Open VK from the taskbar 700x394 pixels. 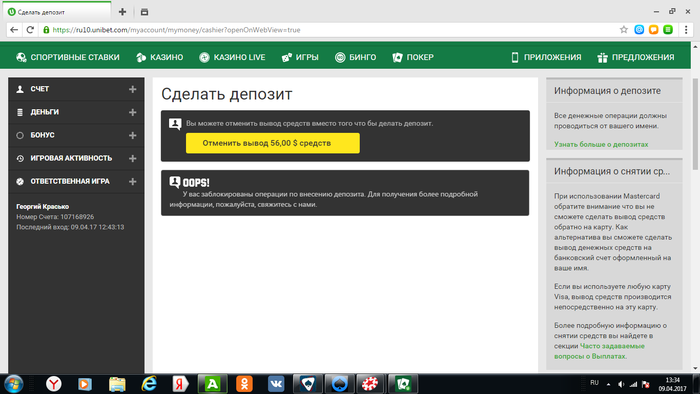[276, 384]
